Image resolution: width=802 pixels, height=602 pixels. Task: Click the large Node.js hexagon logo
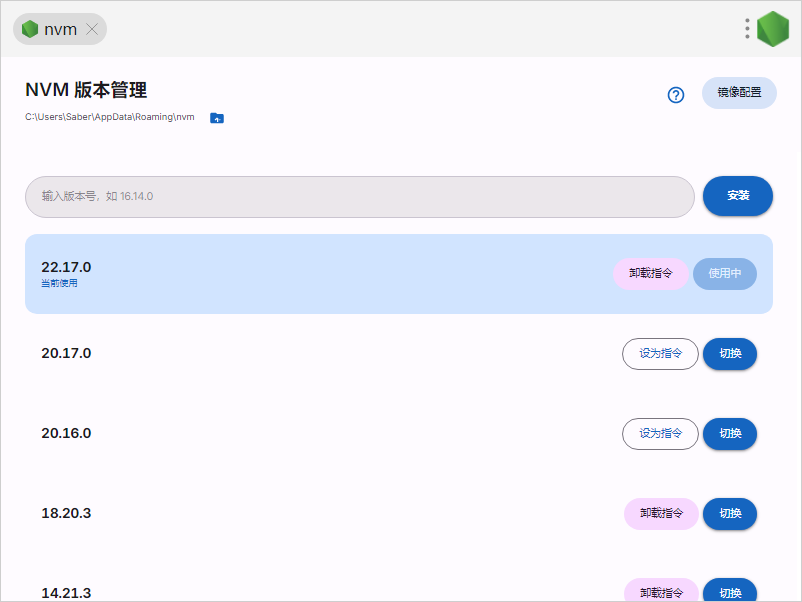773,29
